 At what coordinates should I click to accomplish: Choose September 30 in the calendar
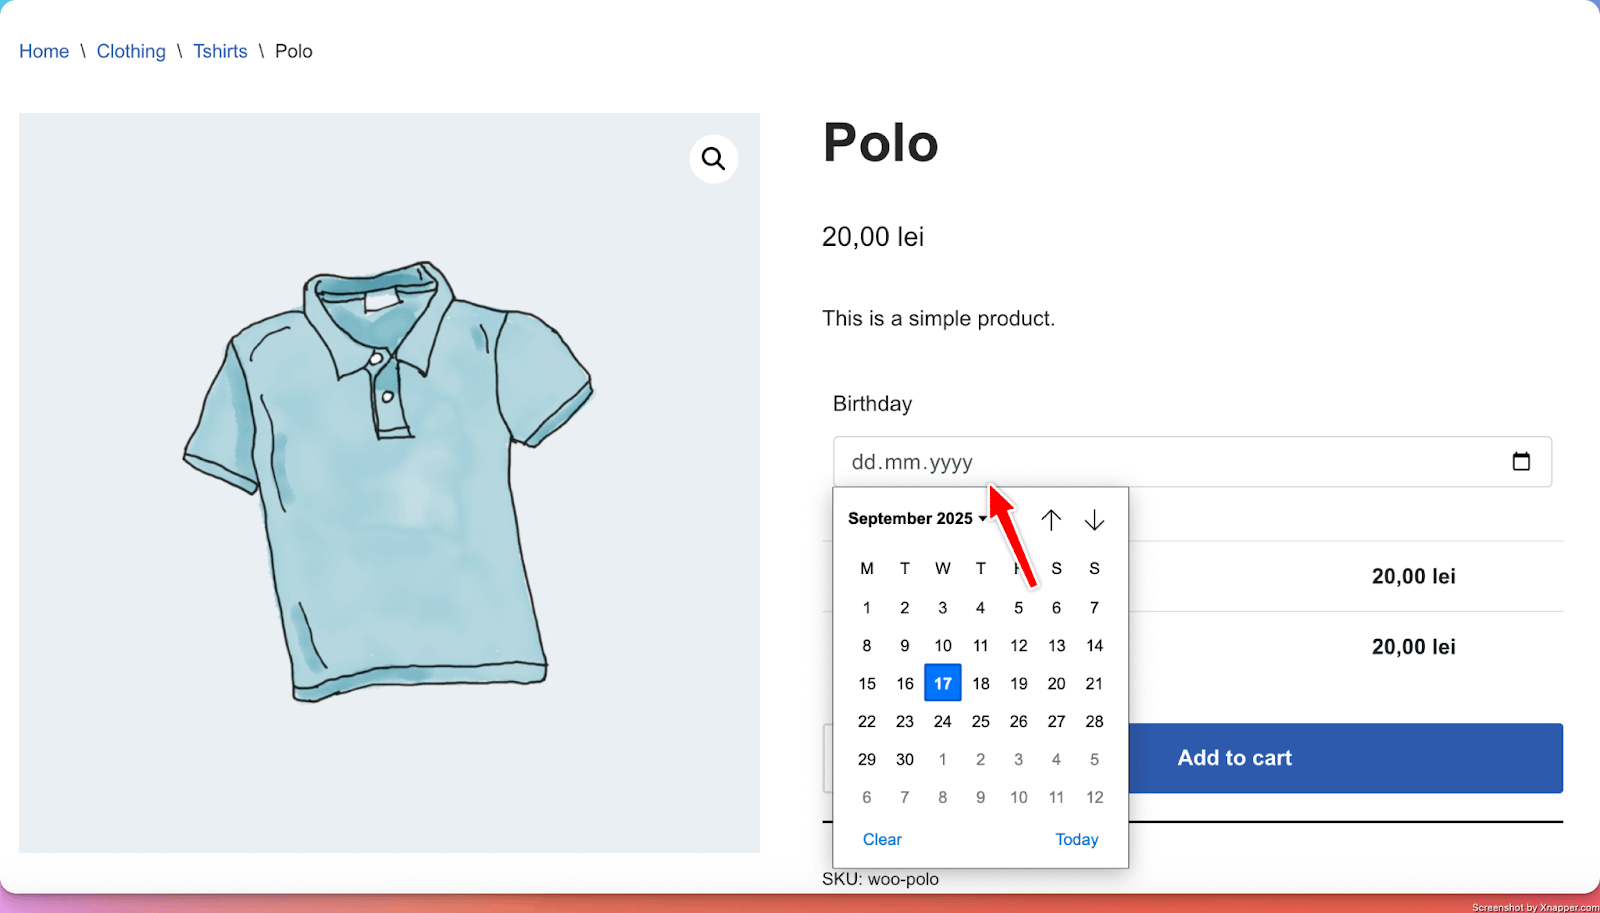click(905, 759)
